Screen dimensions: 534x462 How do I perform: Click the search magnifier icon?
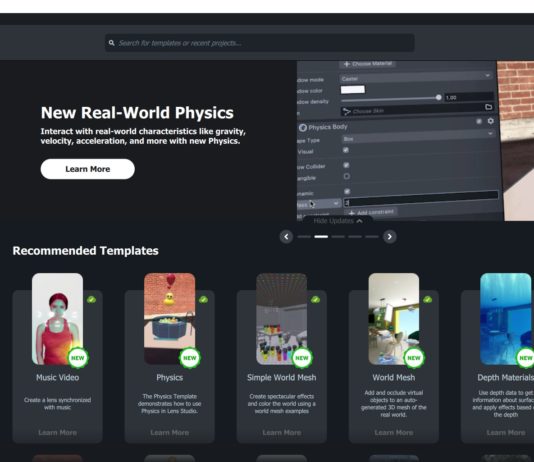pos(111,43)
